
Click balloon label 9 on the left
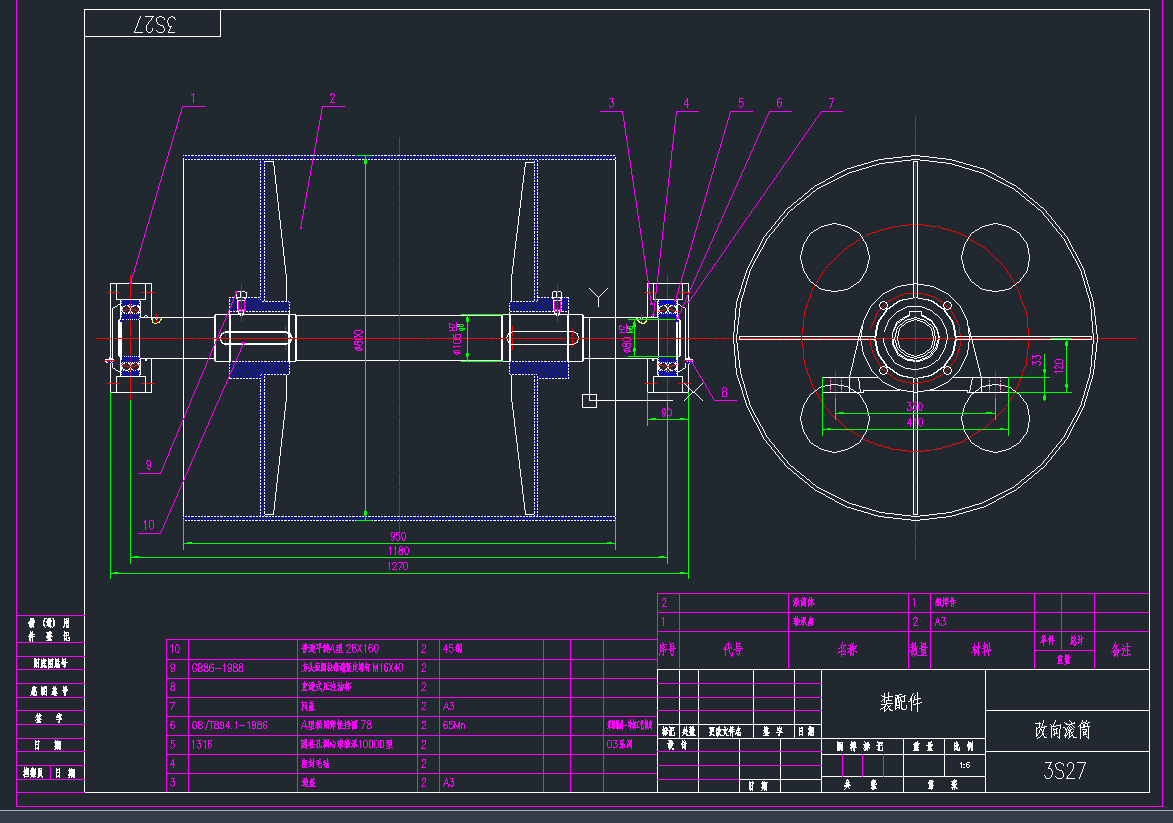coord(148,464)
